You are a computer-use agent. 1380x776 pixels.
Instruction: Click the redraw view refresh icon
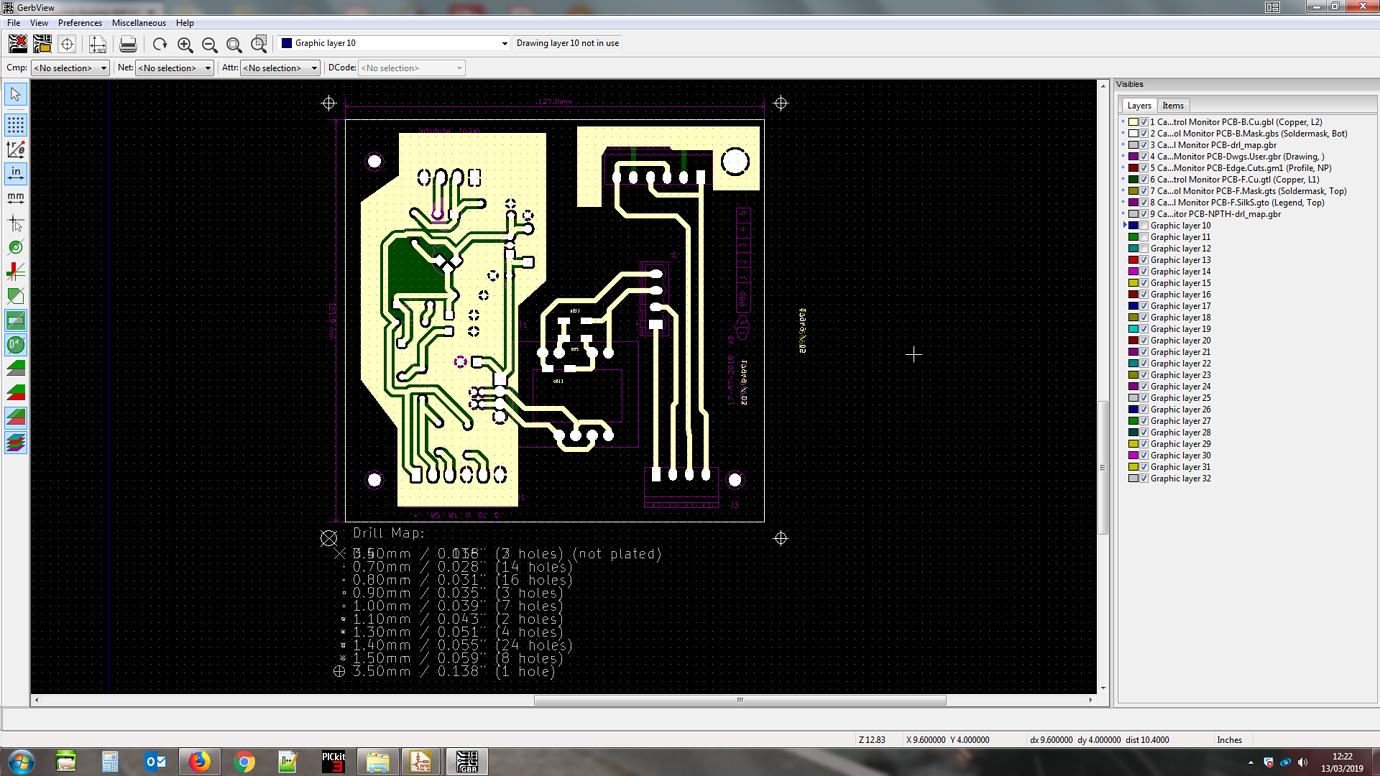tap(160, 44)
